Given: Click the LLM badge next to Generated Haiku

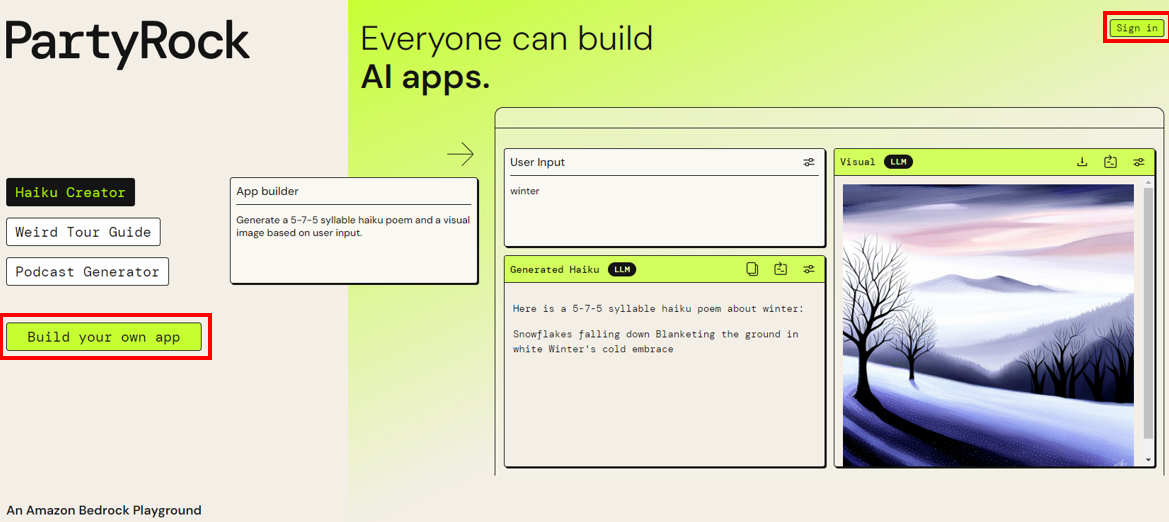Looking at the screenshot, I should pyautogui.click(x=622, y=269).
